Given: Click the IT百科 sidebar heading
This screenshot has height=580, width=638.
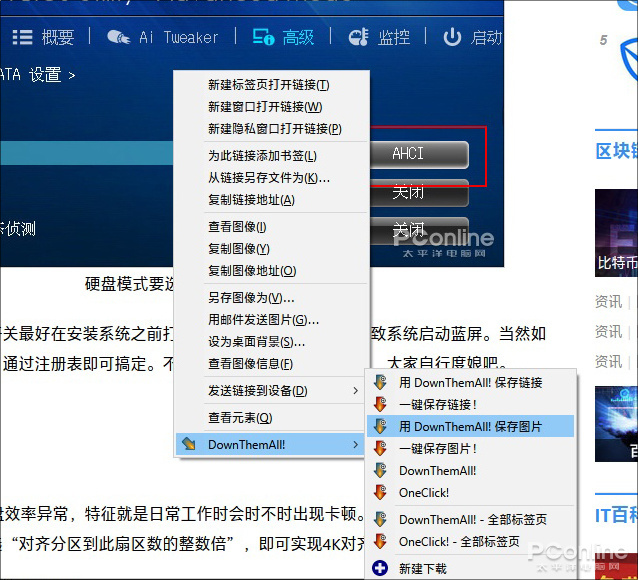Looking at the screenshot, I should pos(616,515).
